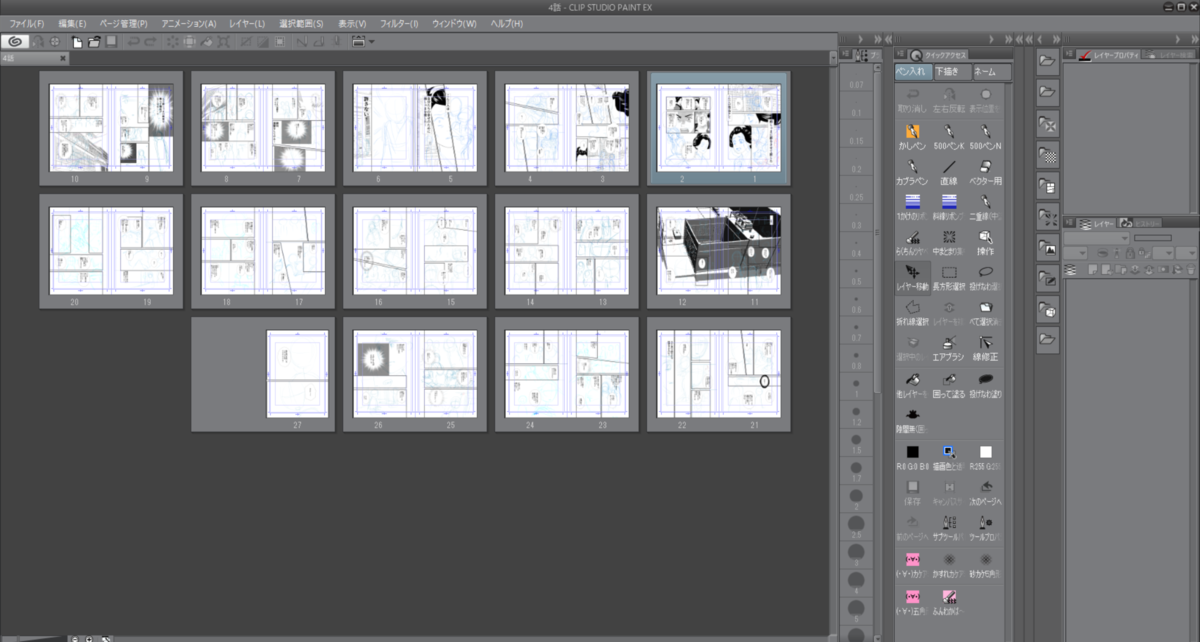Select the 線修正 correct line tool
Screen dimensions: 1200x642
986,348
